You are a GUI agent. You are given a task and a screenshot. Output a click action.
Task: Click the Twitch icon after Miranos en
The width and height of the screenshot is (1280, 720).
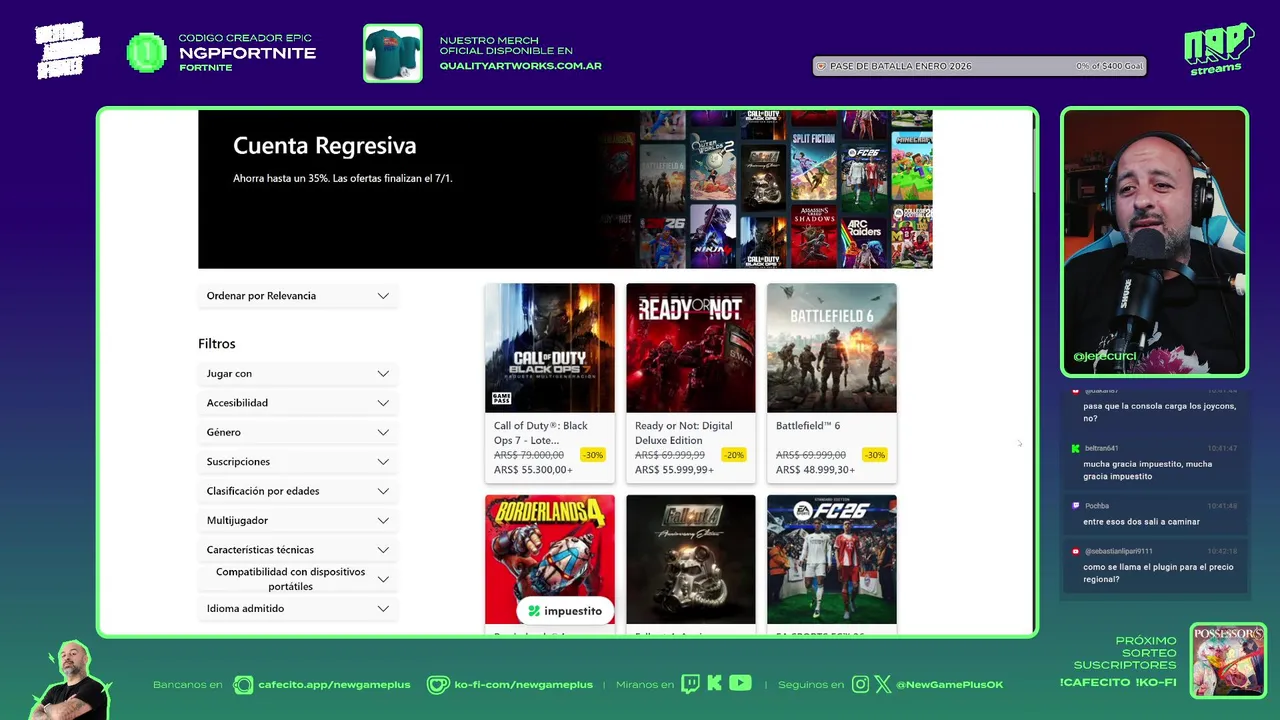(690, 684)
